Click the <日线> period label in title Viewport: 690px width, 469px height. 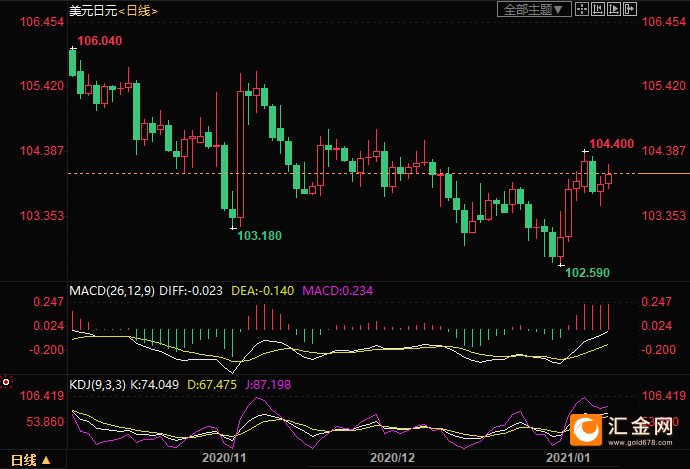point(138,11)
